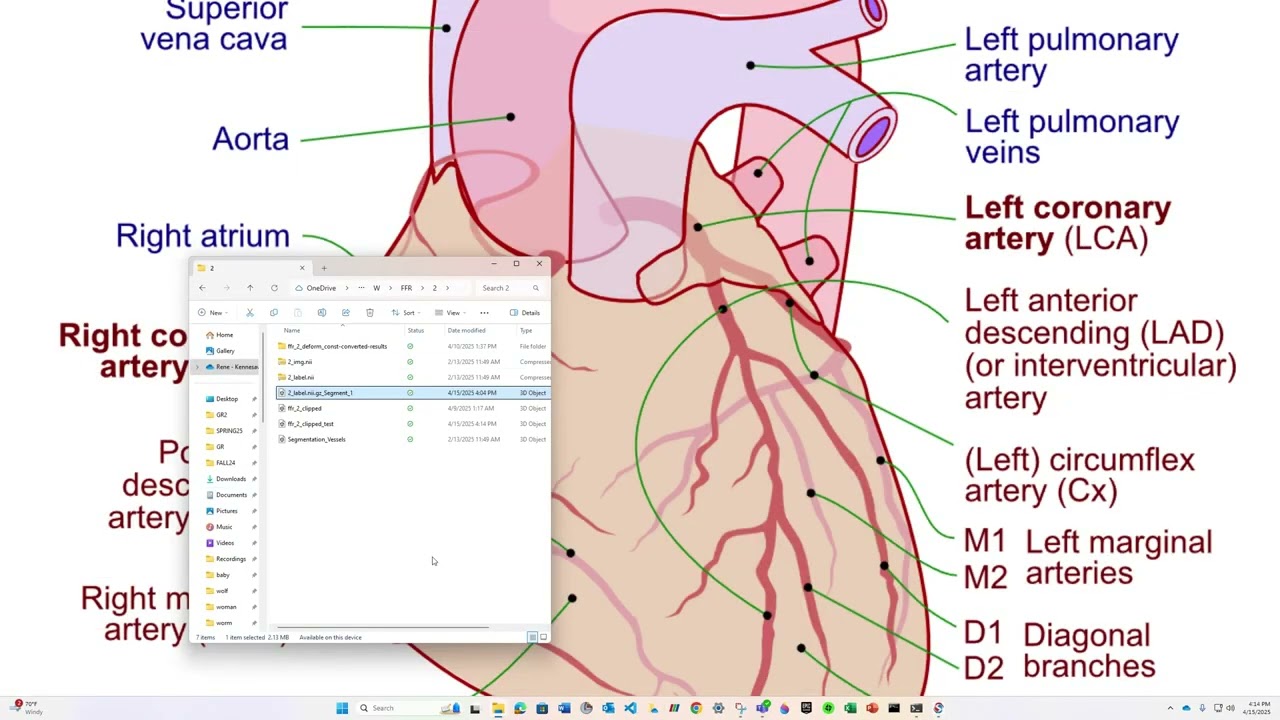
Task: Expand the Rene - Kennesaw OneDrive tree node
Action: [x=197, y=367]
